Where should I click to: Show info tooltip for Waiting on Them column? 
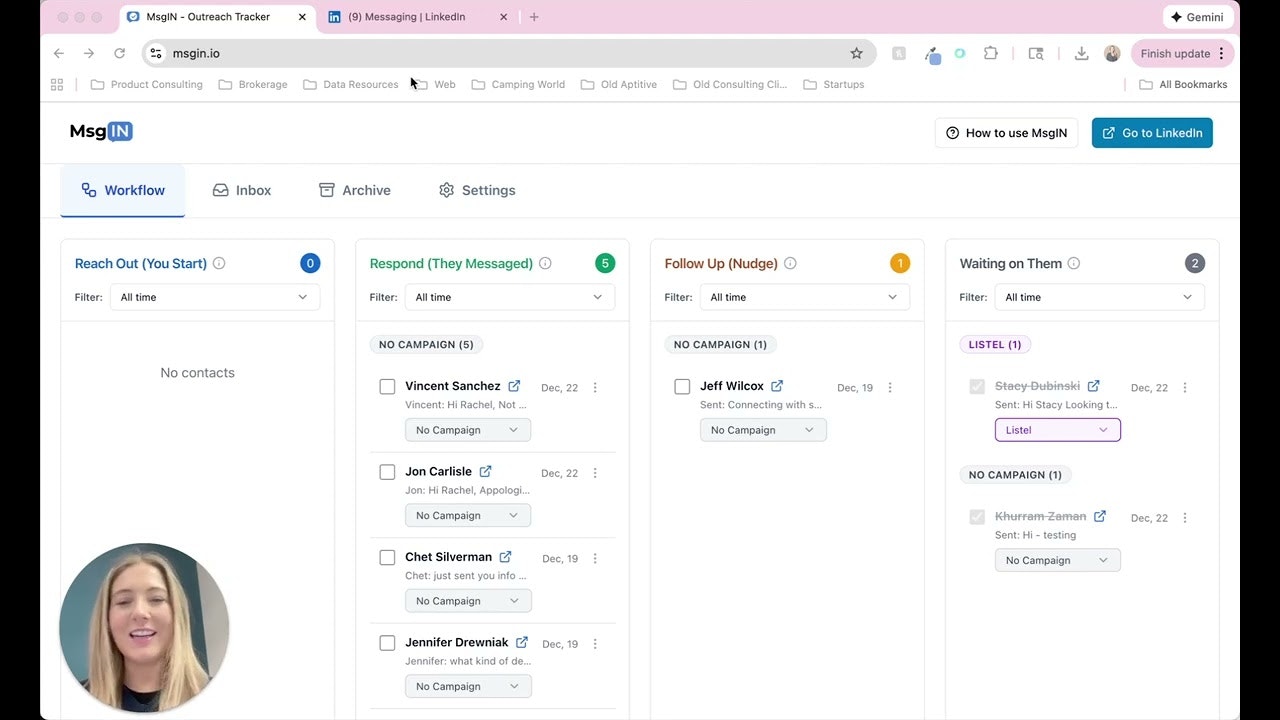pos(1074,264)
